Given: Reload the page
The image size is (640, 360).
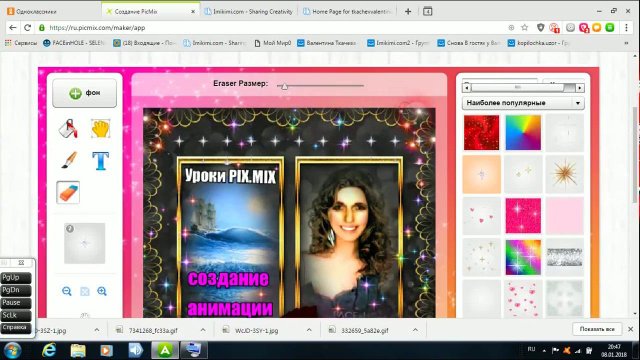Looking at the screenshot, I should pyautogui.click(x=27, y=28).
